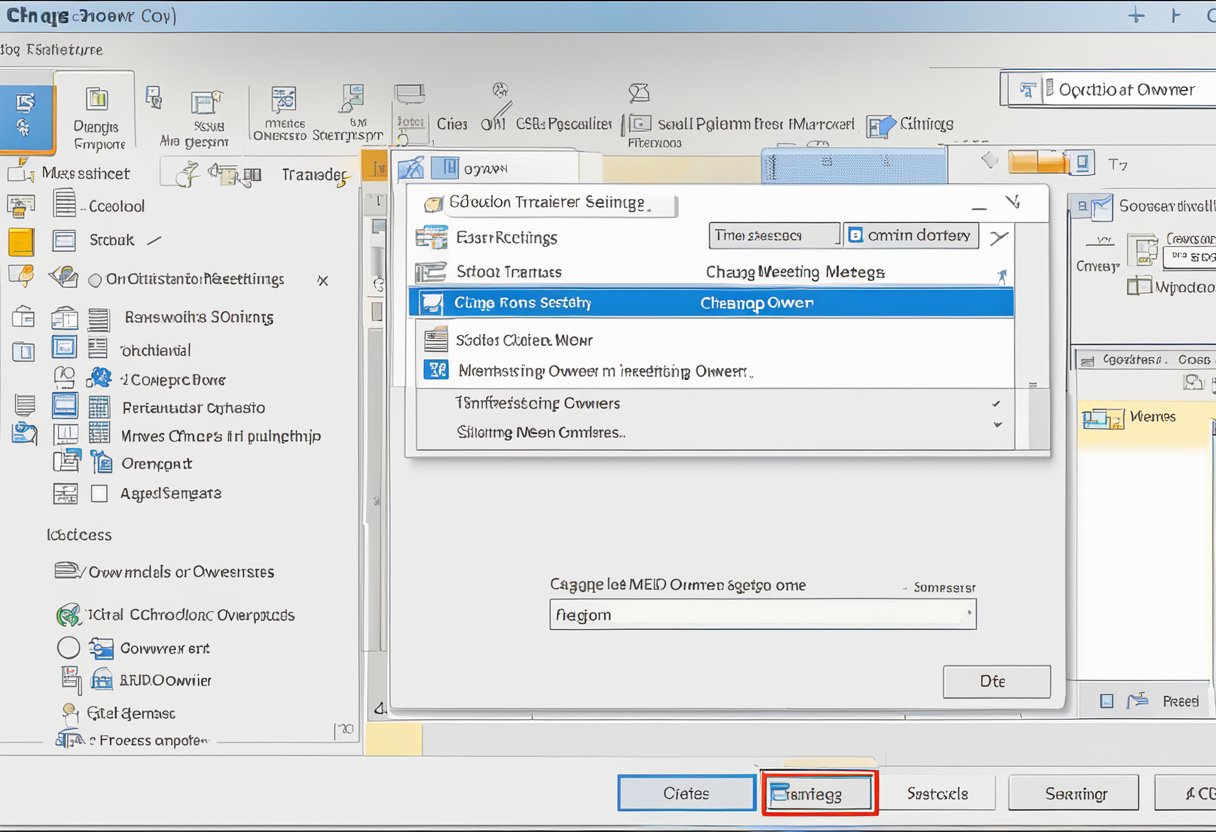Click the 'fiegjom' text input field

[x=762, y=614]
